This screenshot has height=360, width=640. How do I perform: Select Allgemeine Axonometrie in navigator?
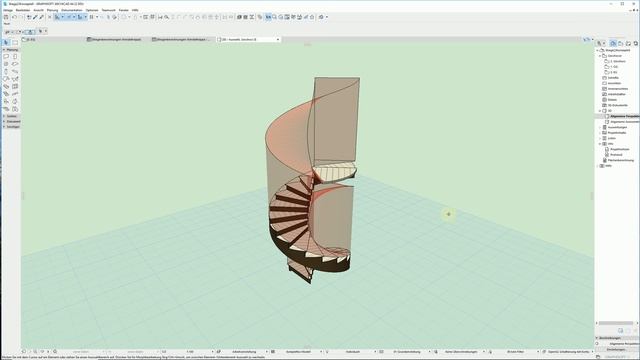624,122
